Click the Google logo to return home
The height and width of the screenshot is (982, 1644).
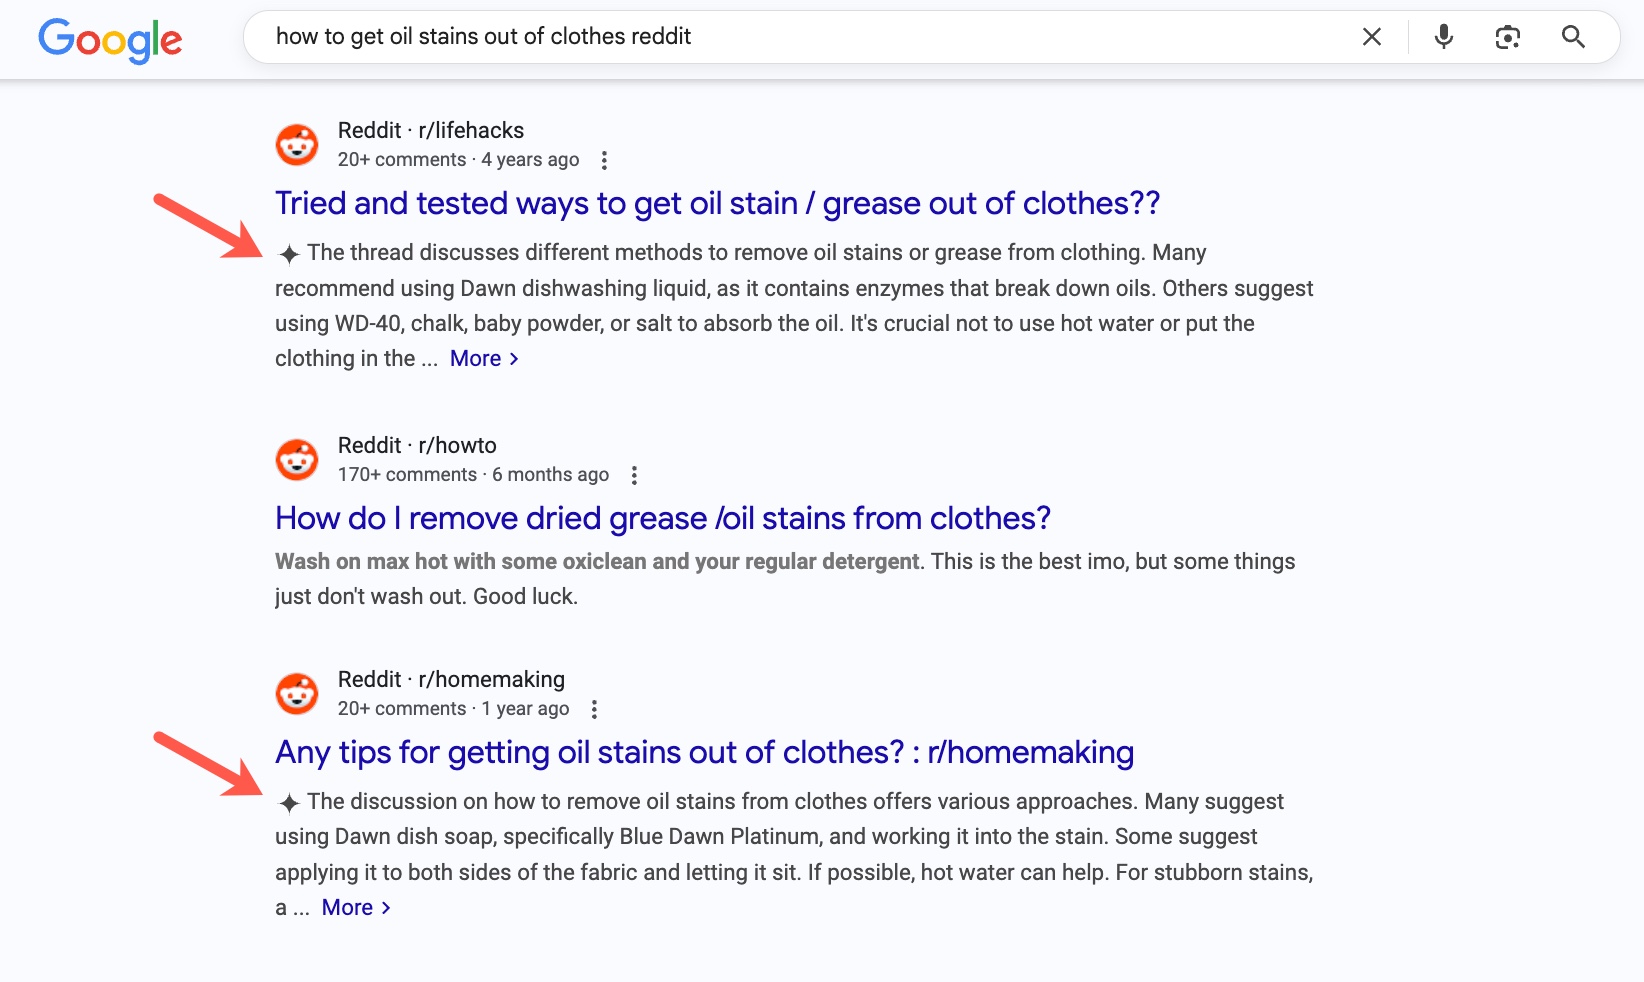click(x=110, y=40)
